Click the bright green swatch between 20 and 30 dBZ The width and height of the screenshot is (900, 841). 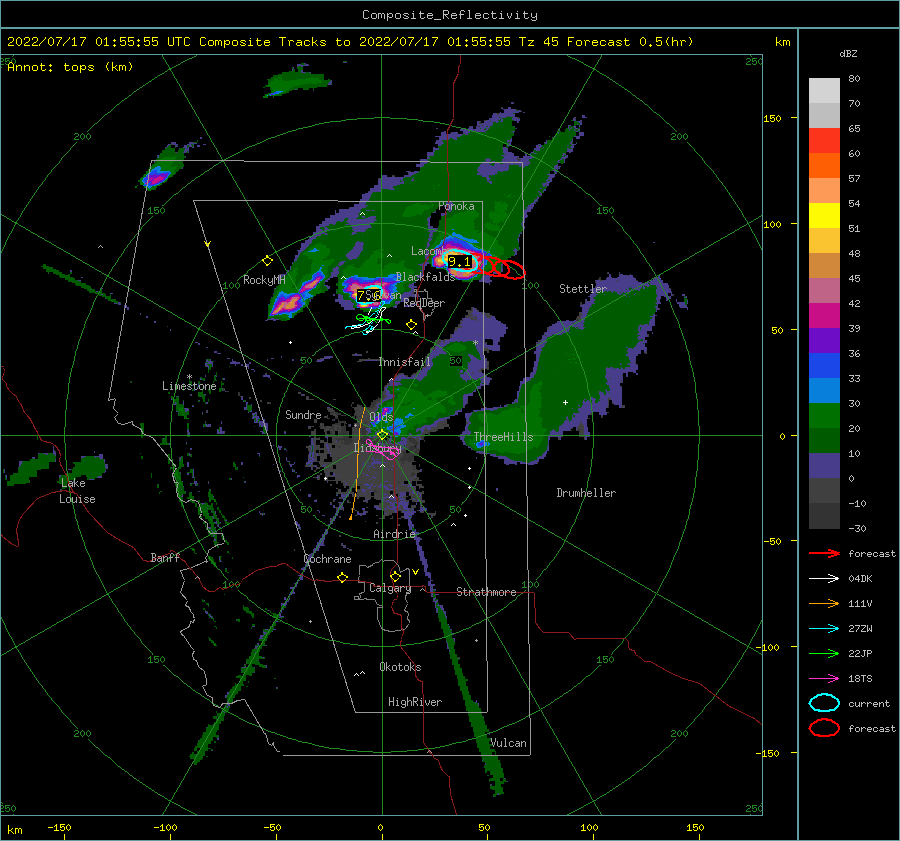(x=824, y=416)
